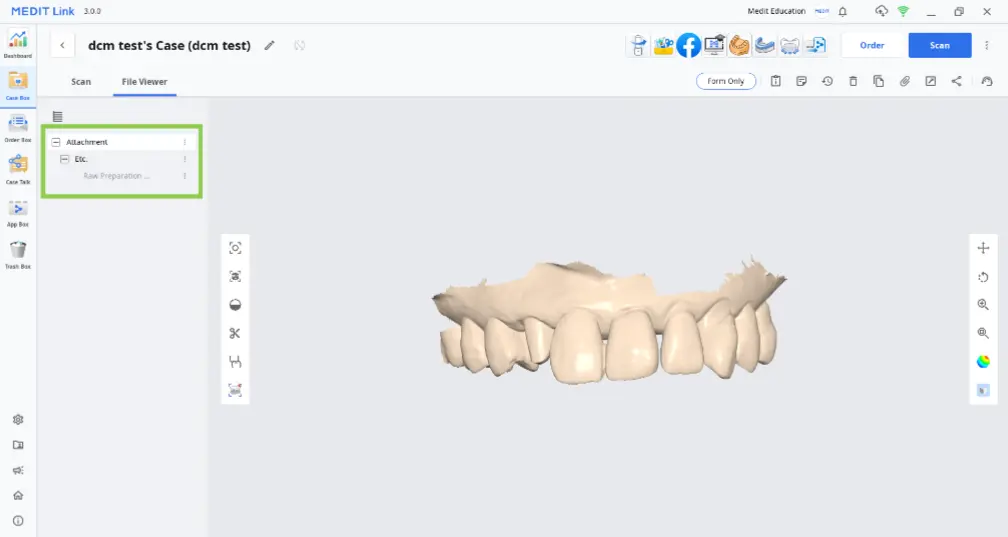Image resolution: width=1008 pixels, height=537 pixels.
Task: Launch the blue arch splint app
Action: click(764, 45)
